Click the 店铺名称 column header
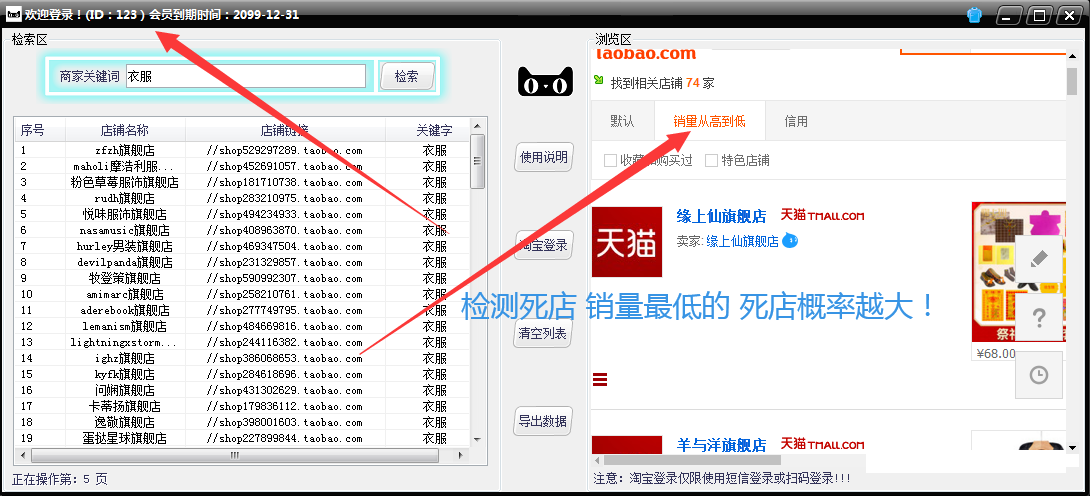This screenshot has height=496, width=1090. (125, 130)
